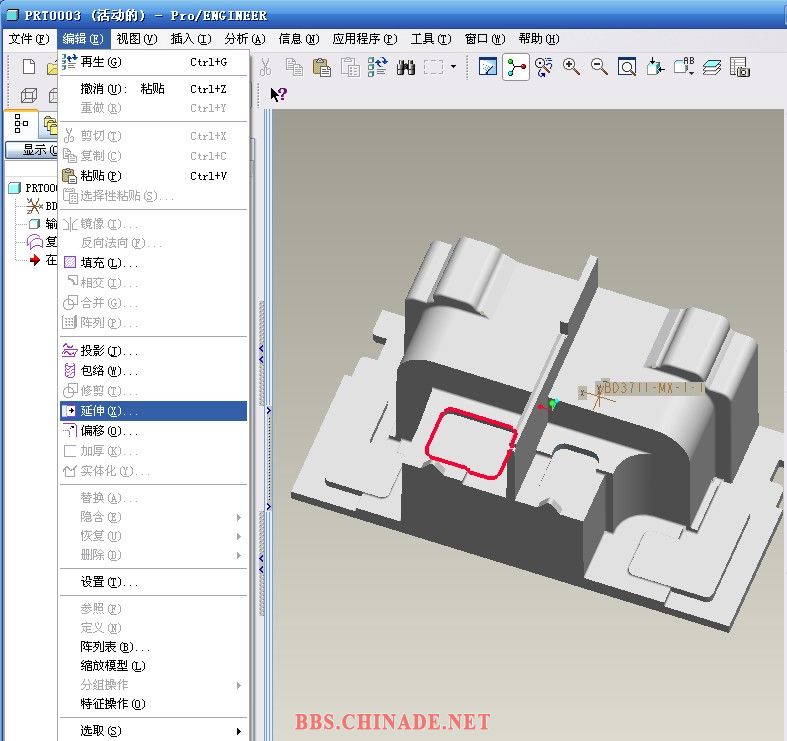Click the repaint screen icon
787x741 pixels.
488,67
